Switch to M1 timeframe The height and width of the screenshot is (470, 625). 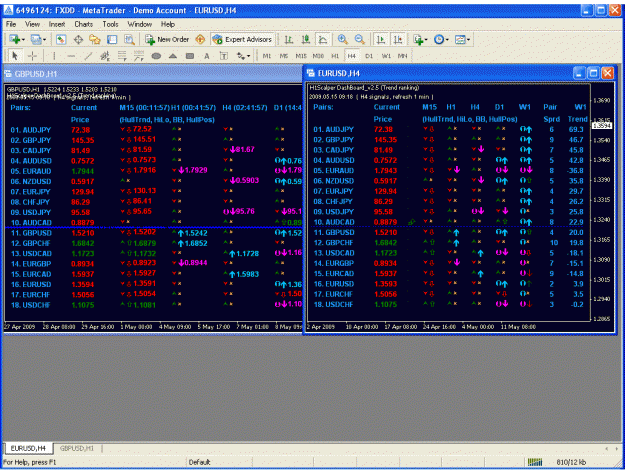click(267, 56)
